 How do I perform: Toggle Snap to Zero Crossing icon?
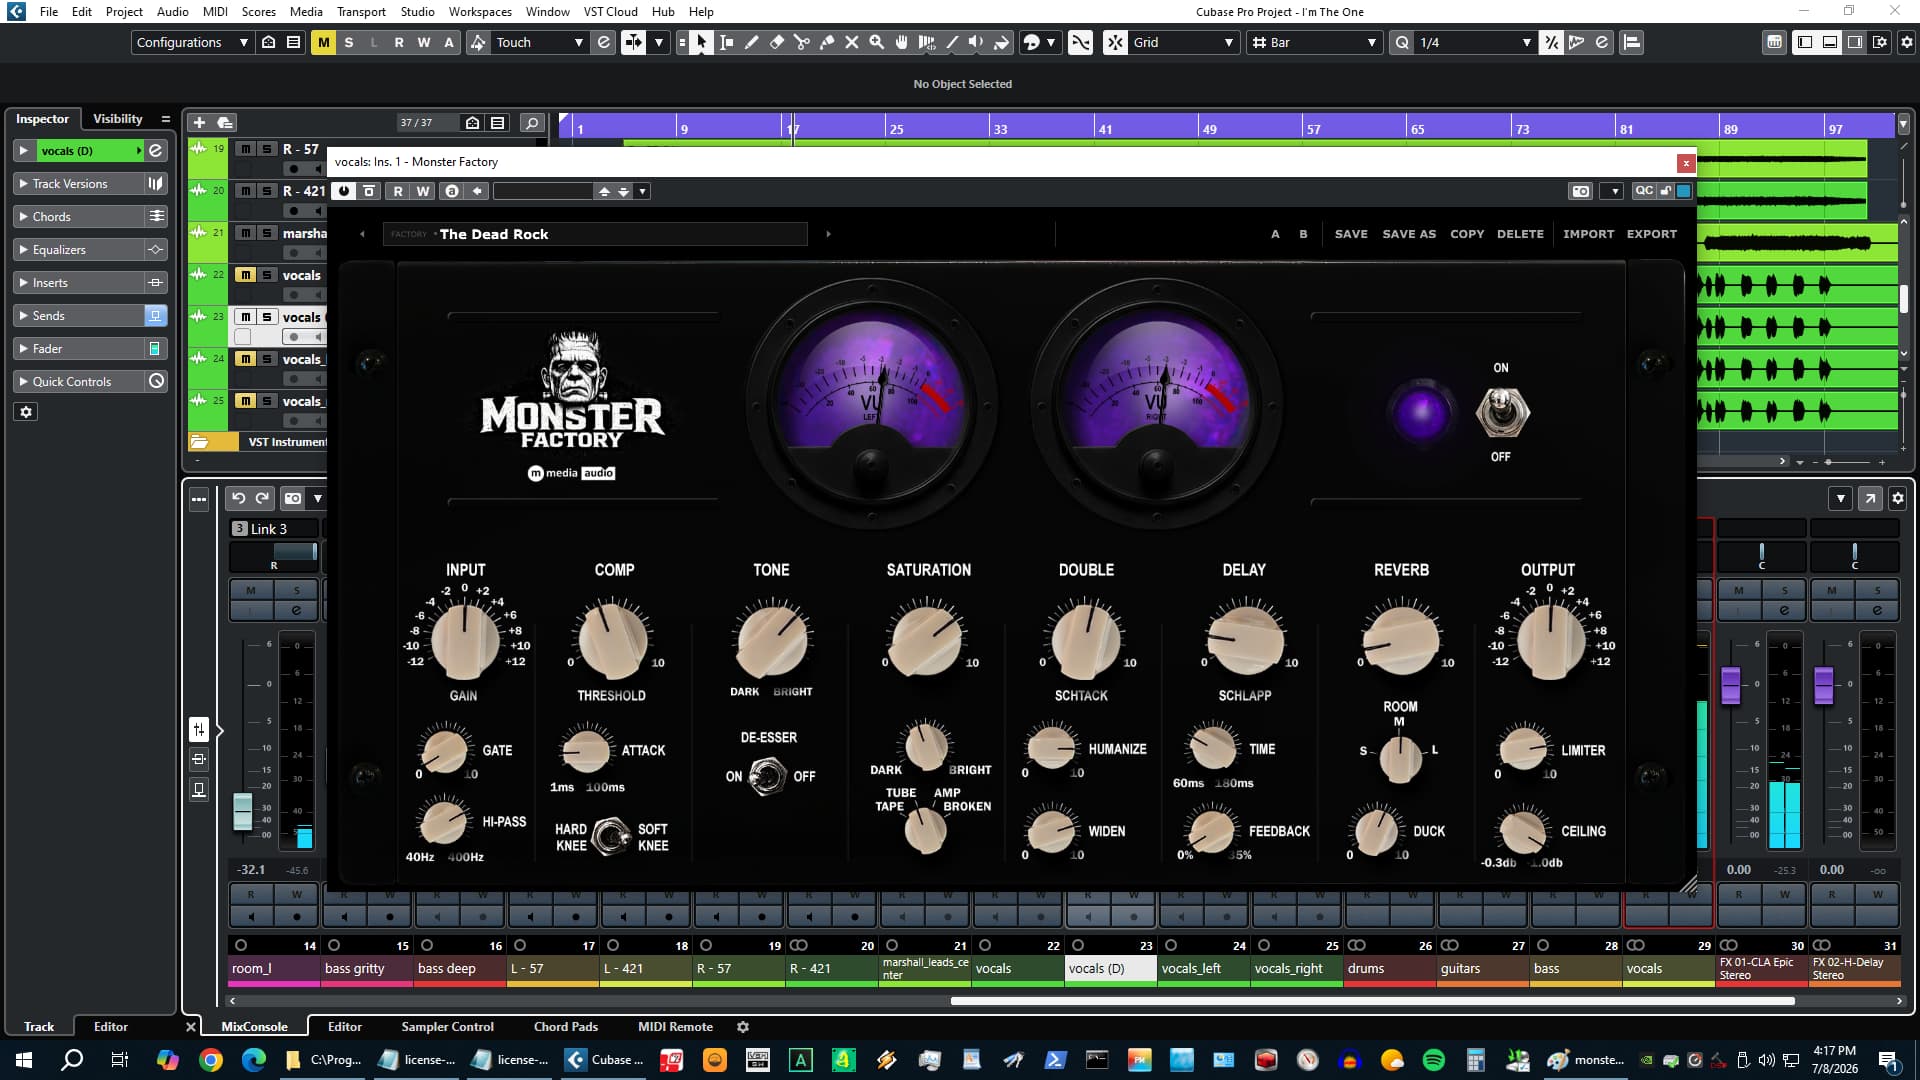point(1080,42)
